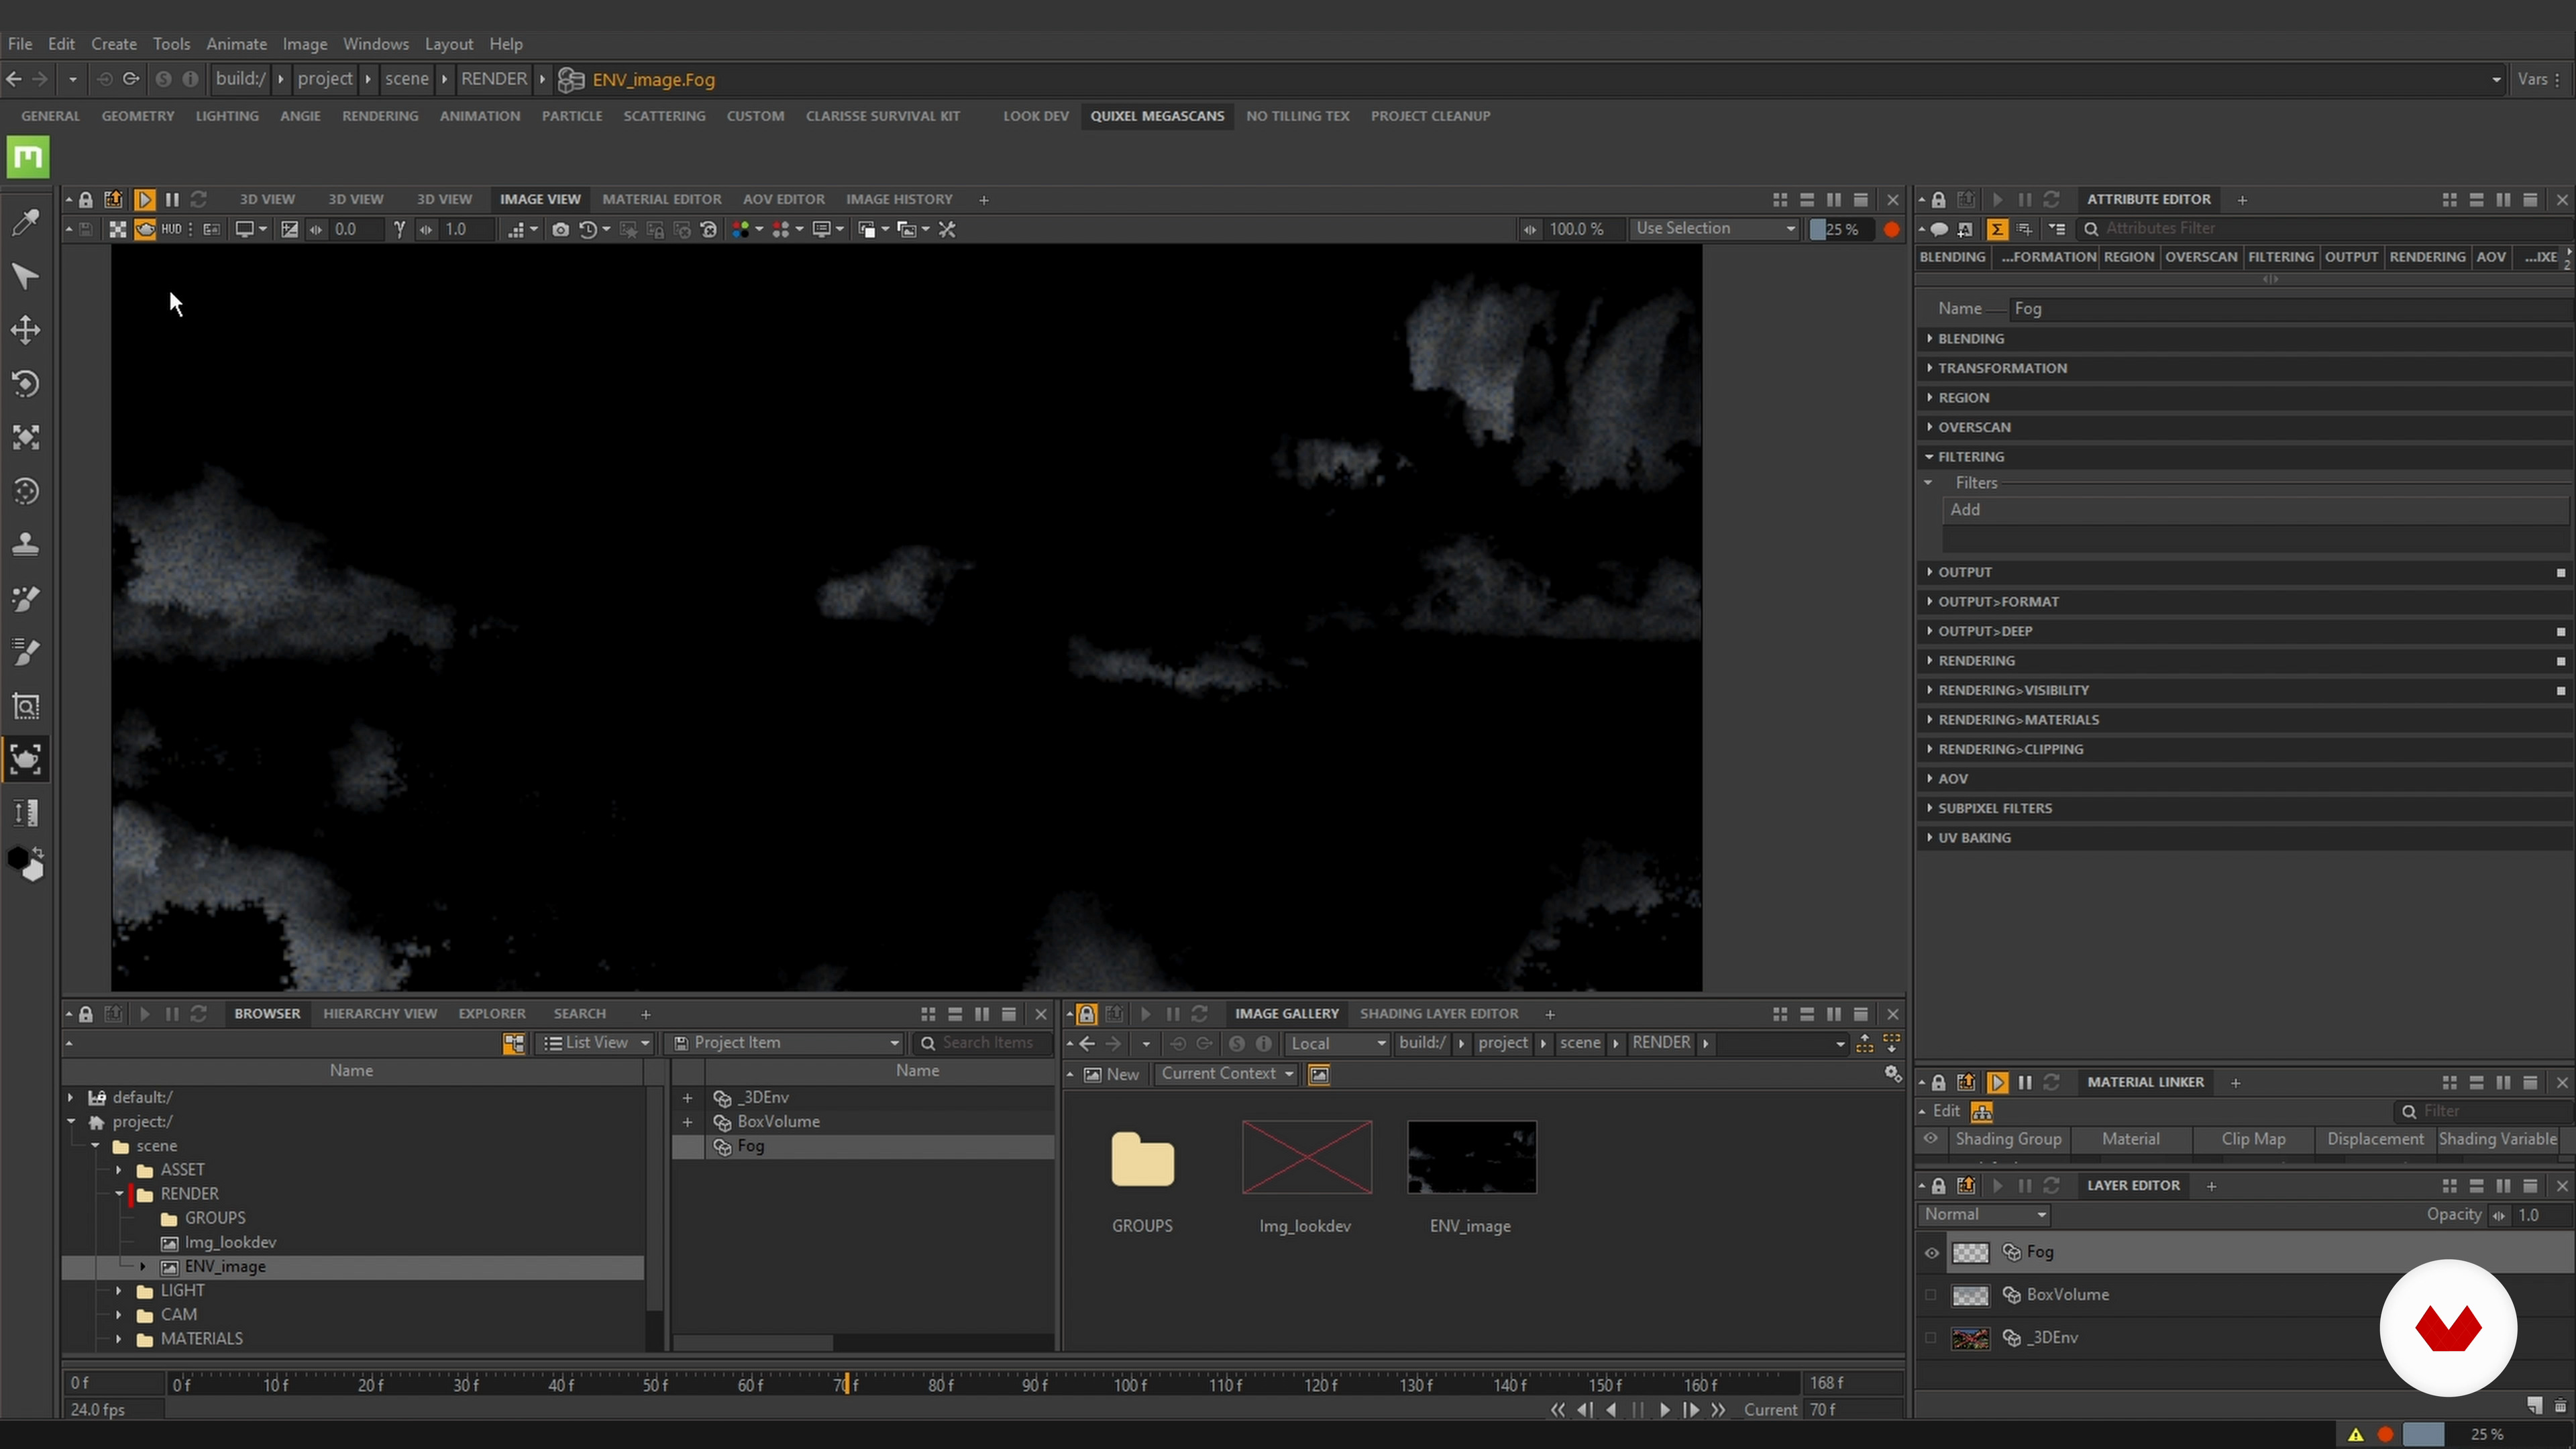
Task: Click the attribute editor sigma icon
Action: coord(1996,229)
